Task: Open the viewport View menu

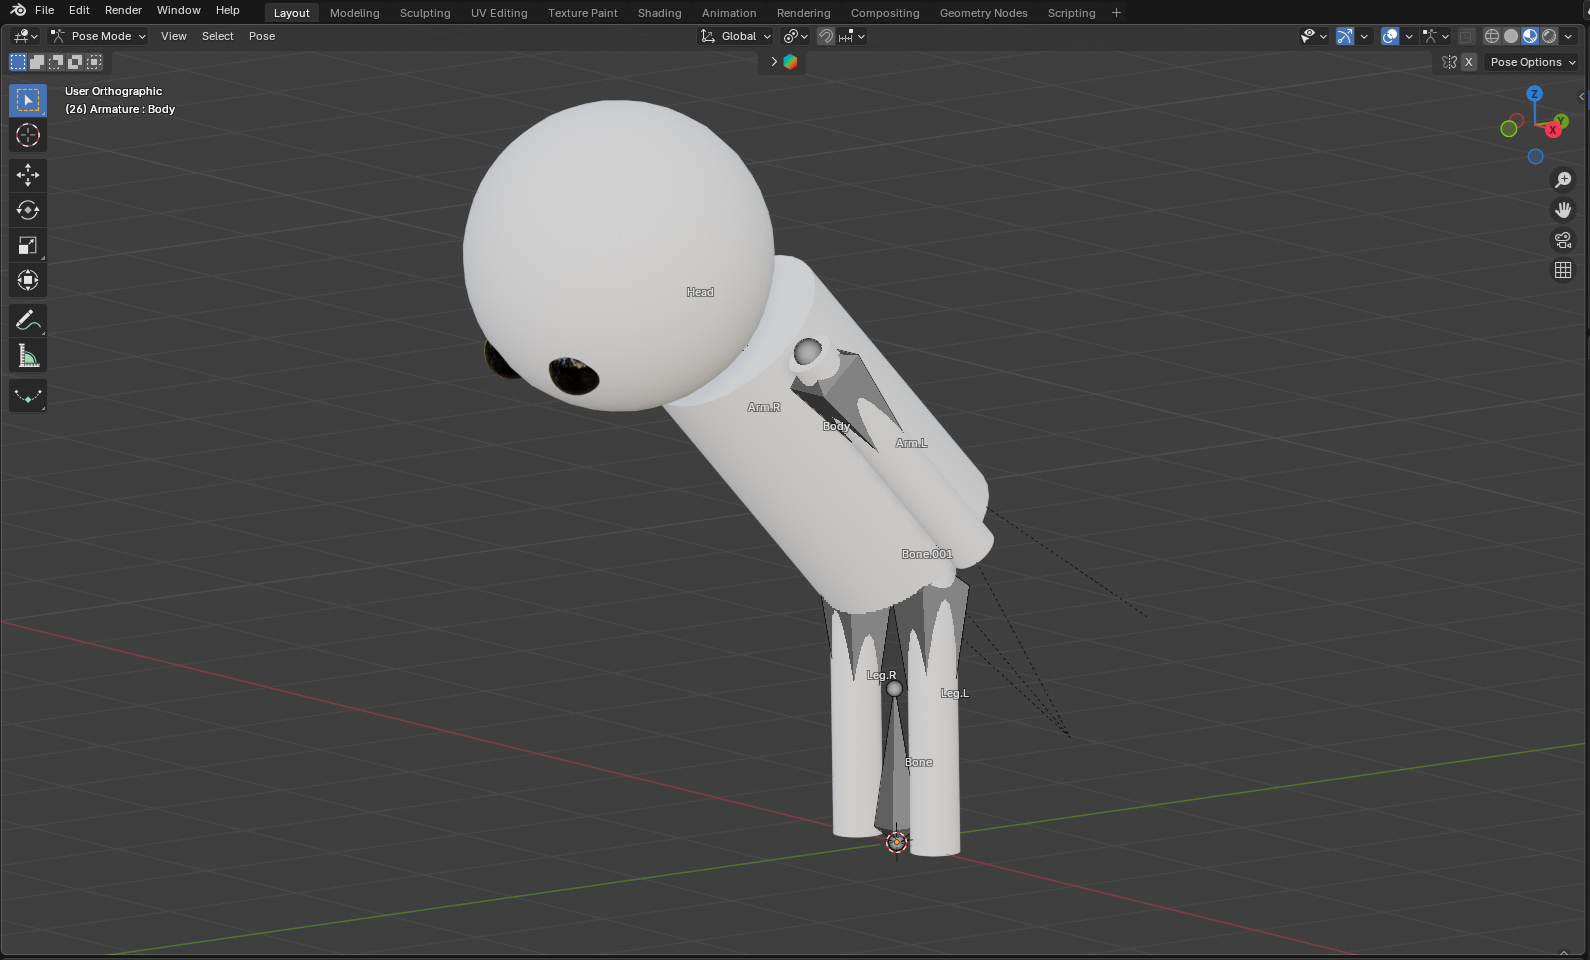Action: tap(174, 36)
